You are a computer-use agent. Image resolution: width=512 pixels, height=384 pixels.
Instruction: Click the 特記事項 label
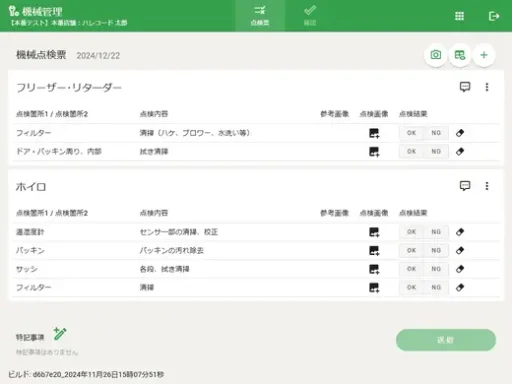[x=30, y=337]
